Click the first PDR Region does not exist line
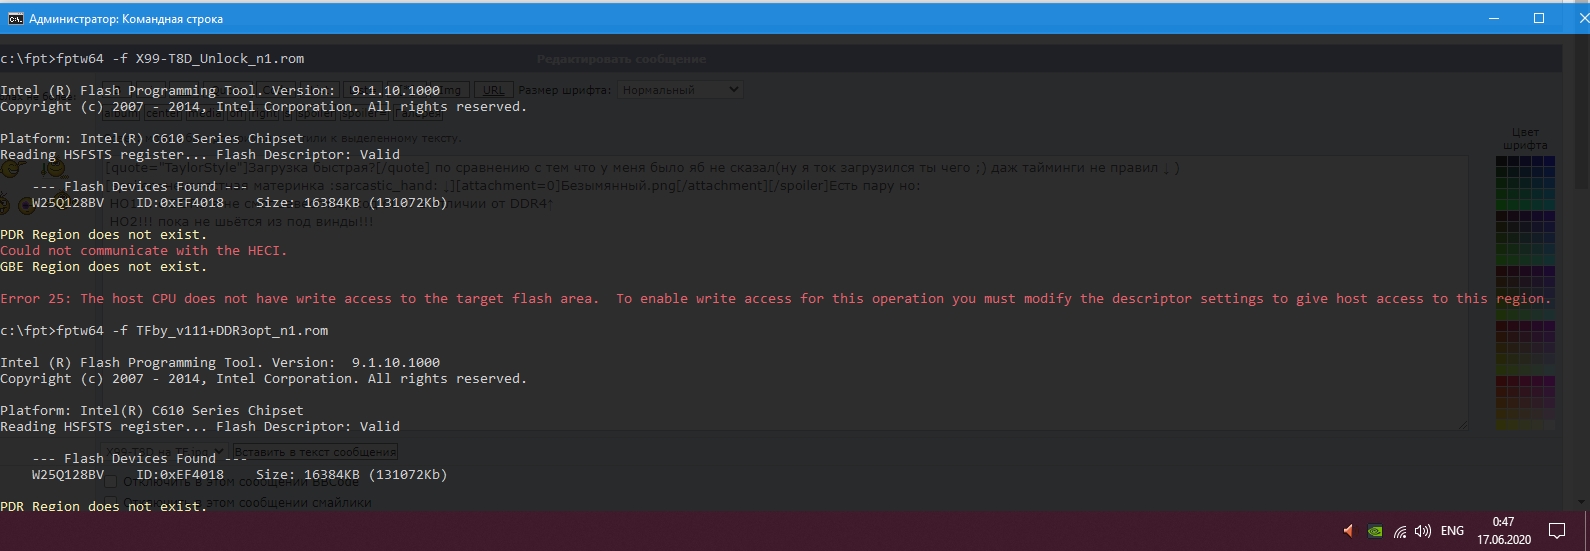This screenshot has width=1590, height=551. click(104, 235)
